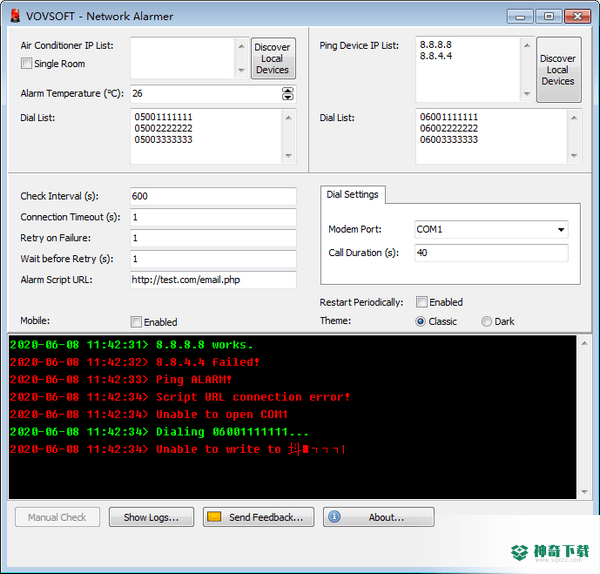Increase Alarm Temperature with the up stepper arrow

287,90
